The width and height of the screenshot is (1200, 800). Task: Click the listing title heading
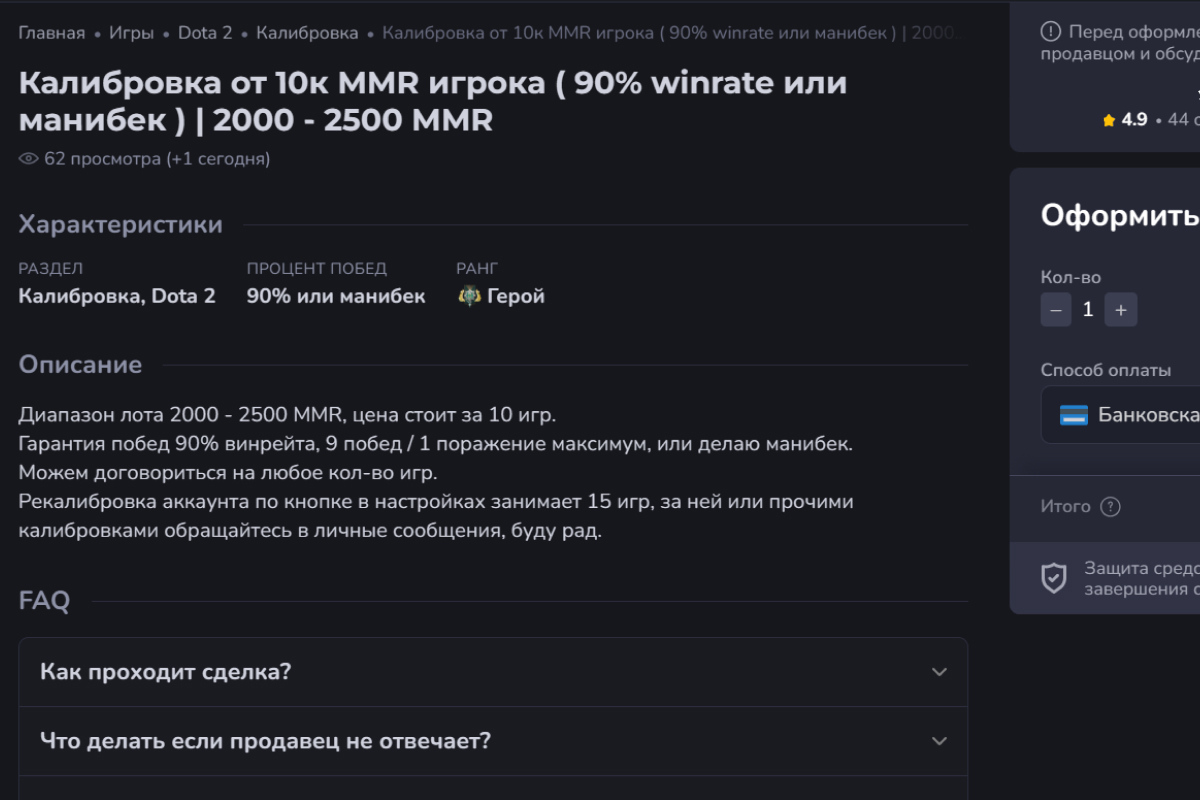[x=432, y=102]
